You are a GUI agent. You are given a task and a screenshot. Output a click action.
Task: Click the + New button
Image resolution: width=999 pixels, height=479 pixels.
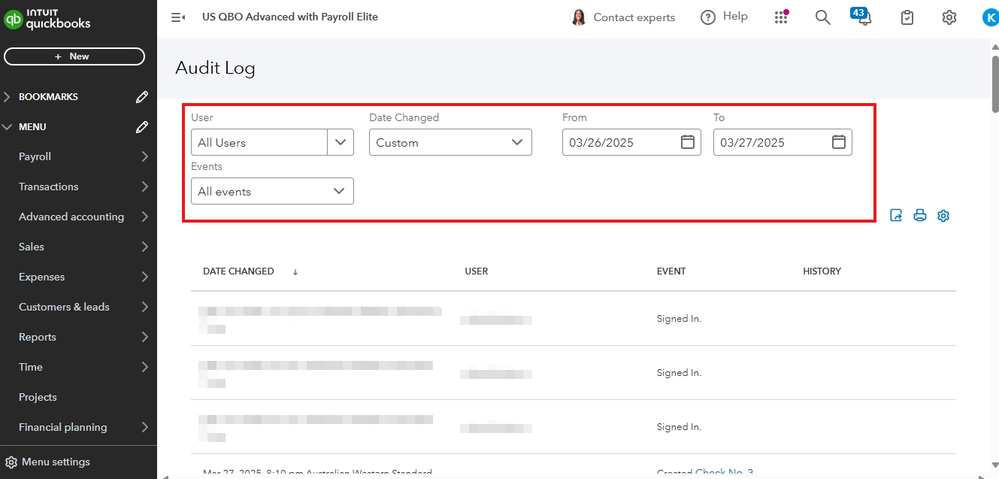click(x=74, y=57)
